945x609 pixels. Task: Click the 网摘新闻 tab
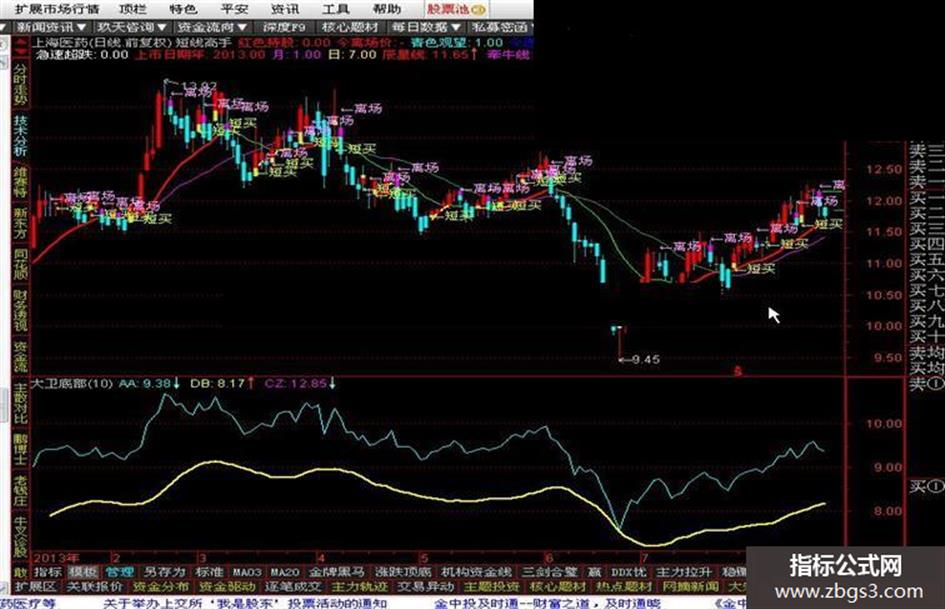click(x=690, y=586)
